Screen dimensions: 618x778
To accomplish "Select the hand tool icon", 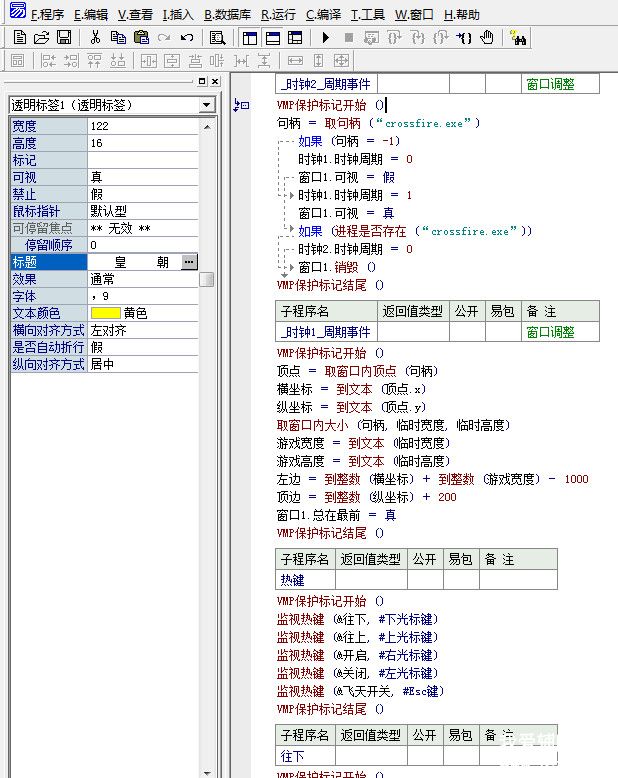I will (x=487, y=38).
